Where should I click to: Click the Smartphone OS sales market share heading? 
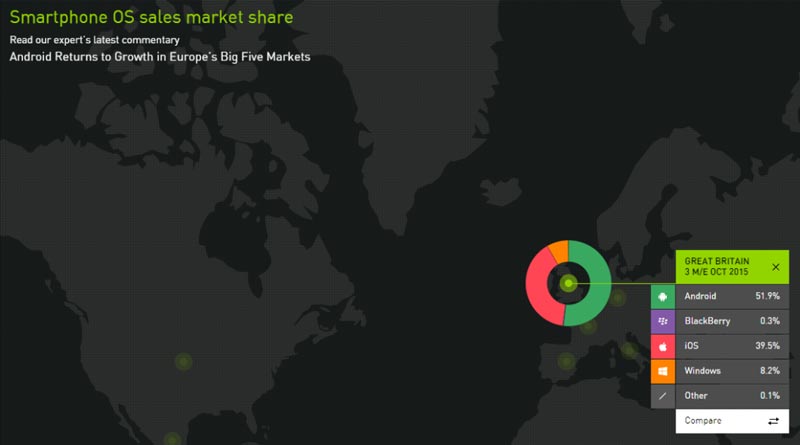(x=151, y=17)
